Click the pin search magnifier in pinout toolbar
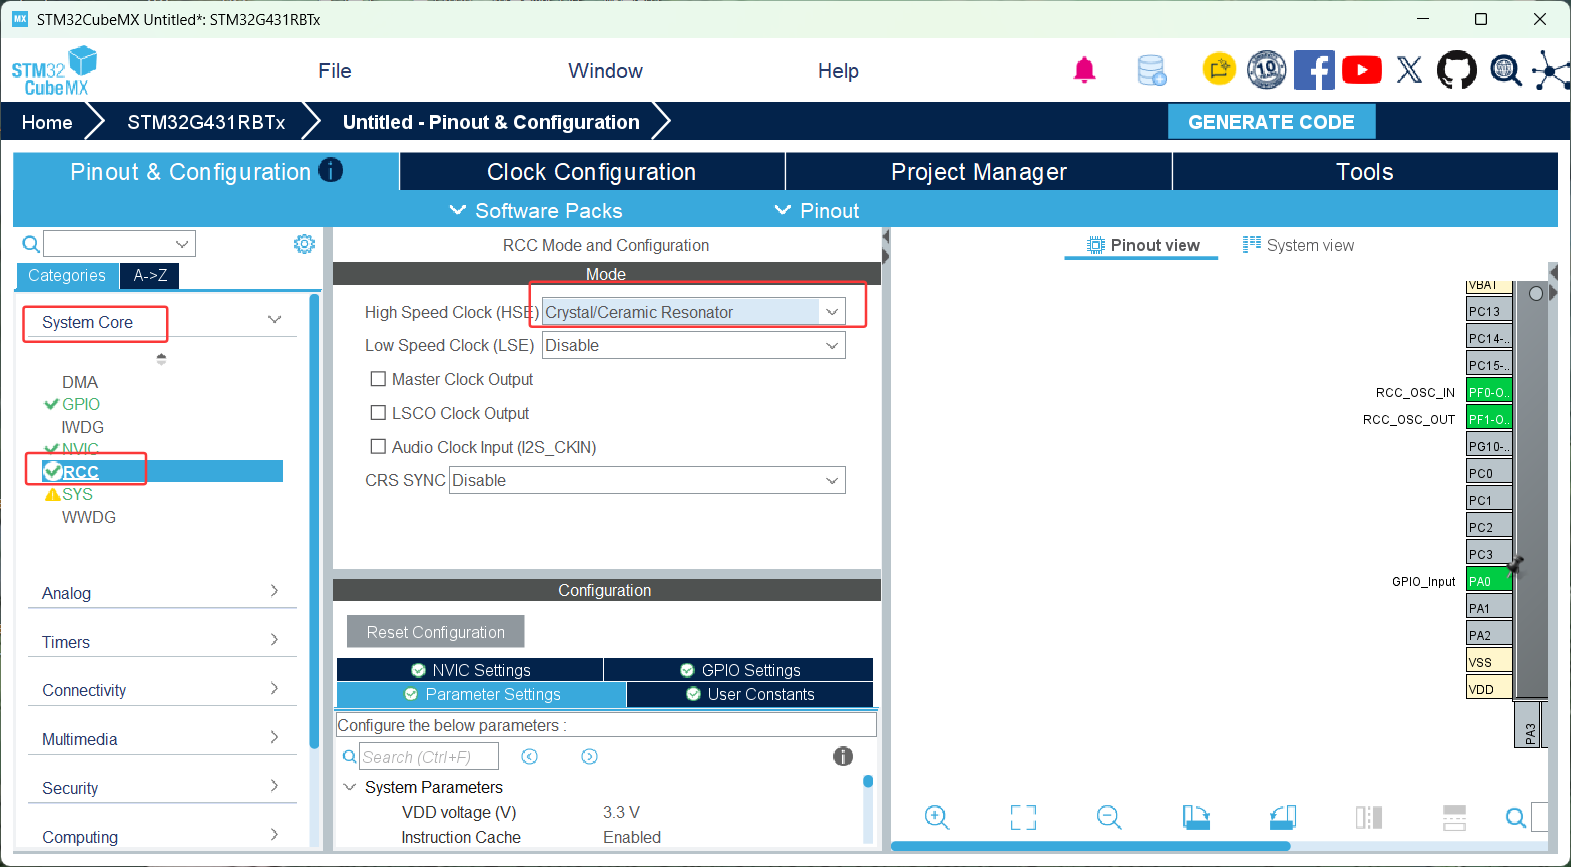 pyautogui.click(x=1516, y=818)
